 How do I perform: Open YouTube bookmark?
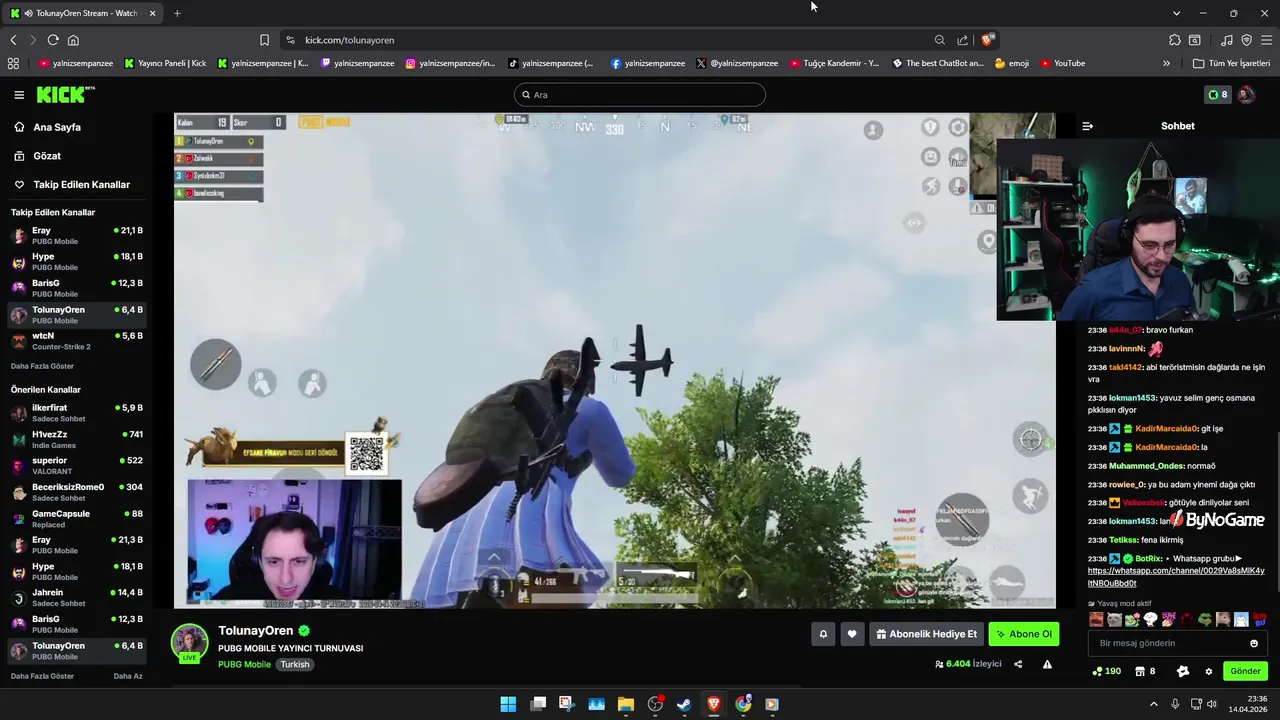tap(1062, 63)
